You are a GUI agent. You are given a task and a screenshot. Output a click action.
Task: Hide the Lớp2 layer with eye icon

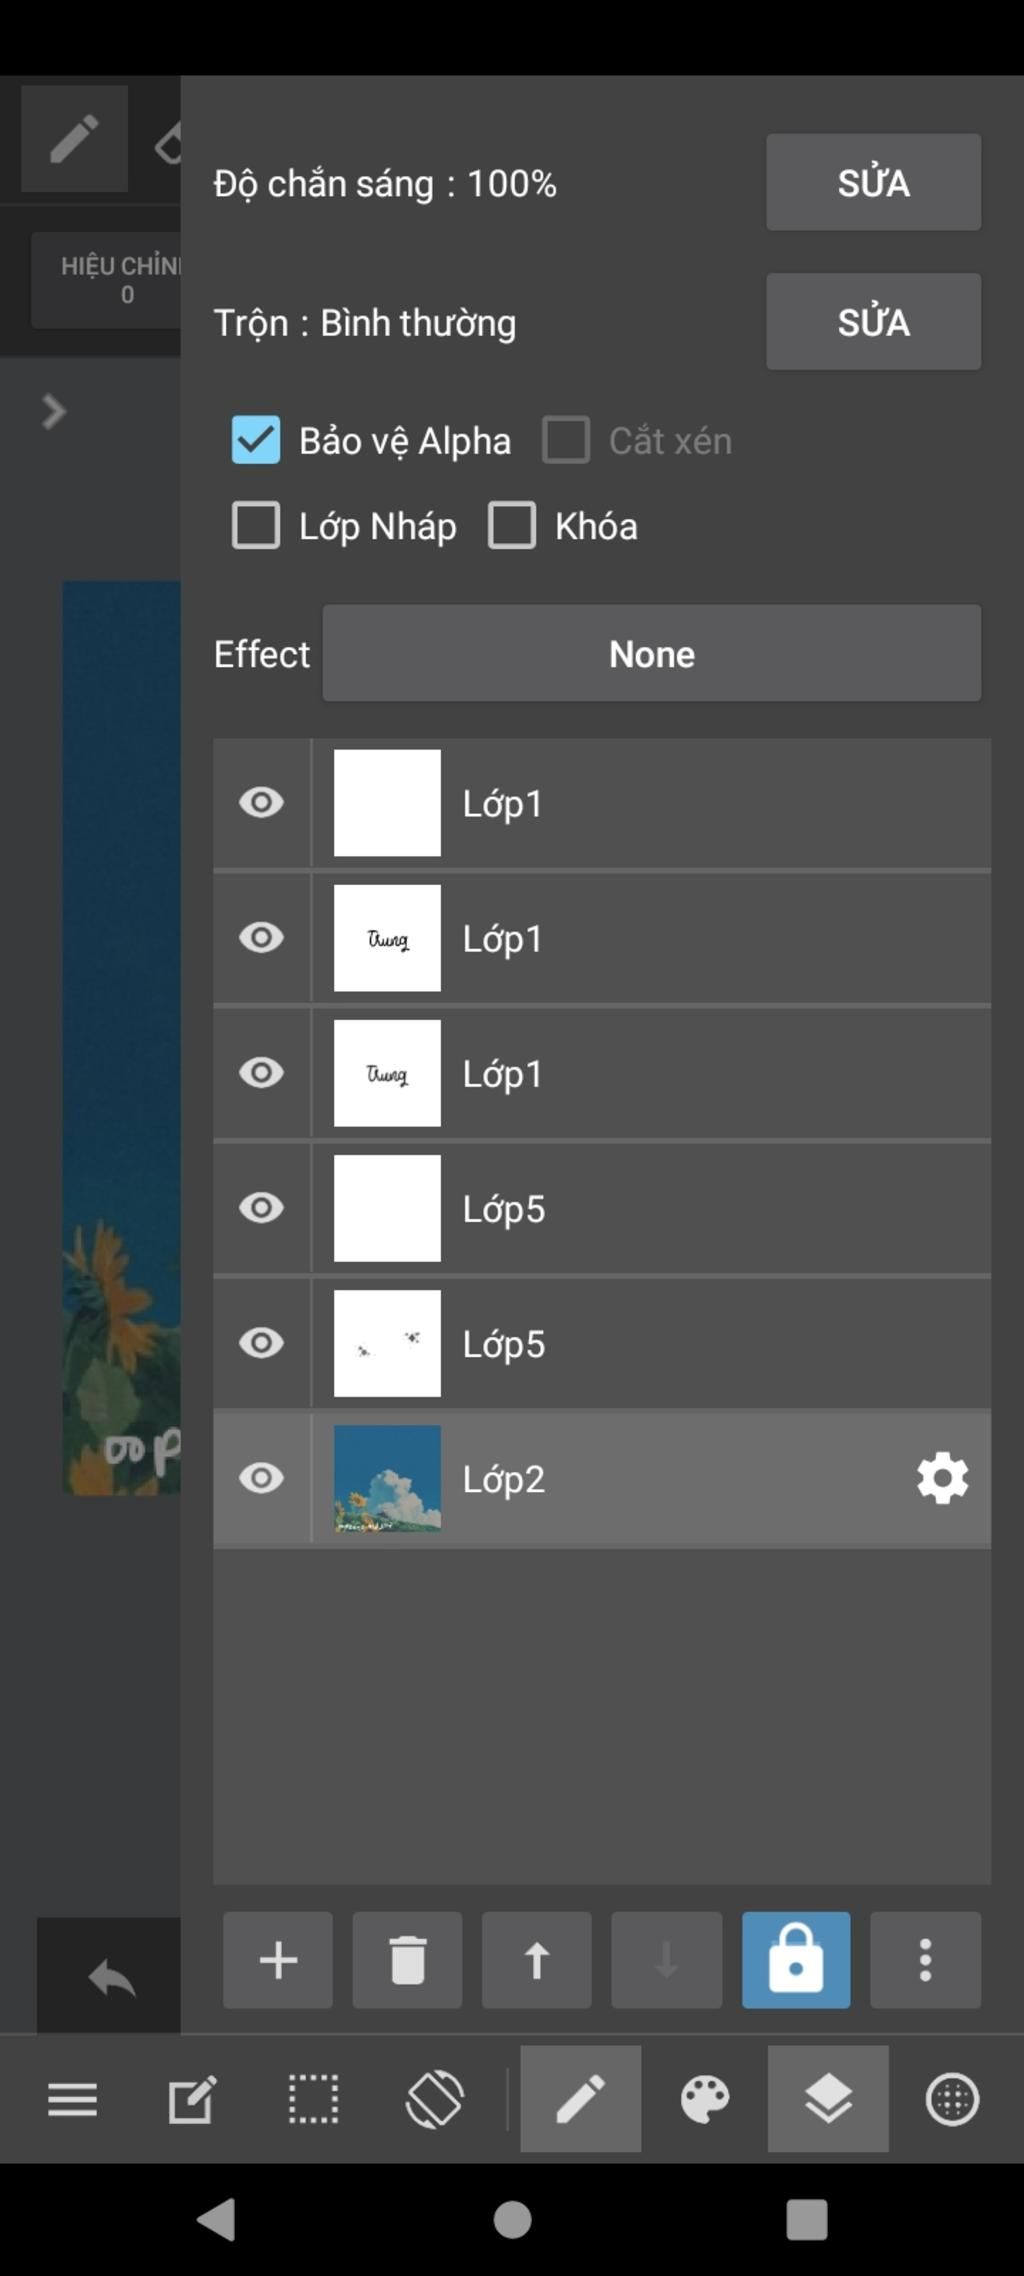tap(261, 1478)
